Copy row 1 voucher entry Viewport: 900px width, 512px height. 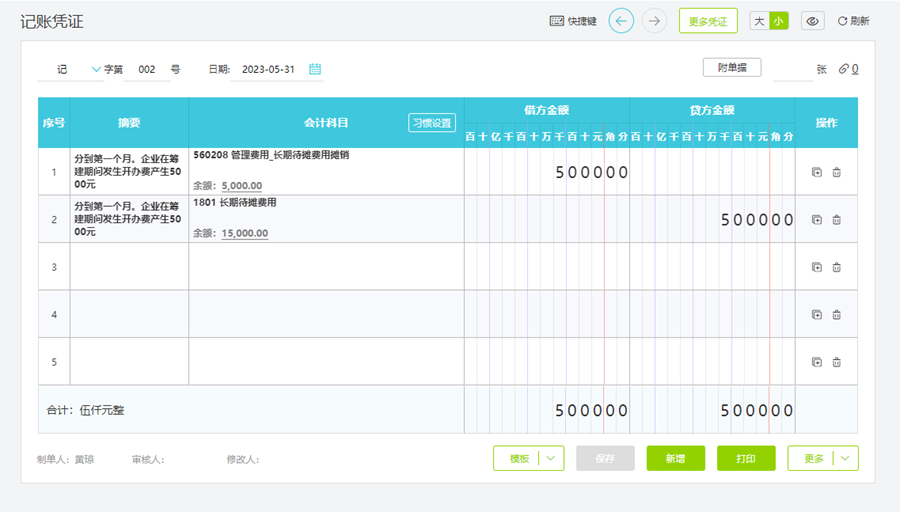coord(817,172)
